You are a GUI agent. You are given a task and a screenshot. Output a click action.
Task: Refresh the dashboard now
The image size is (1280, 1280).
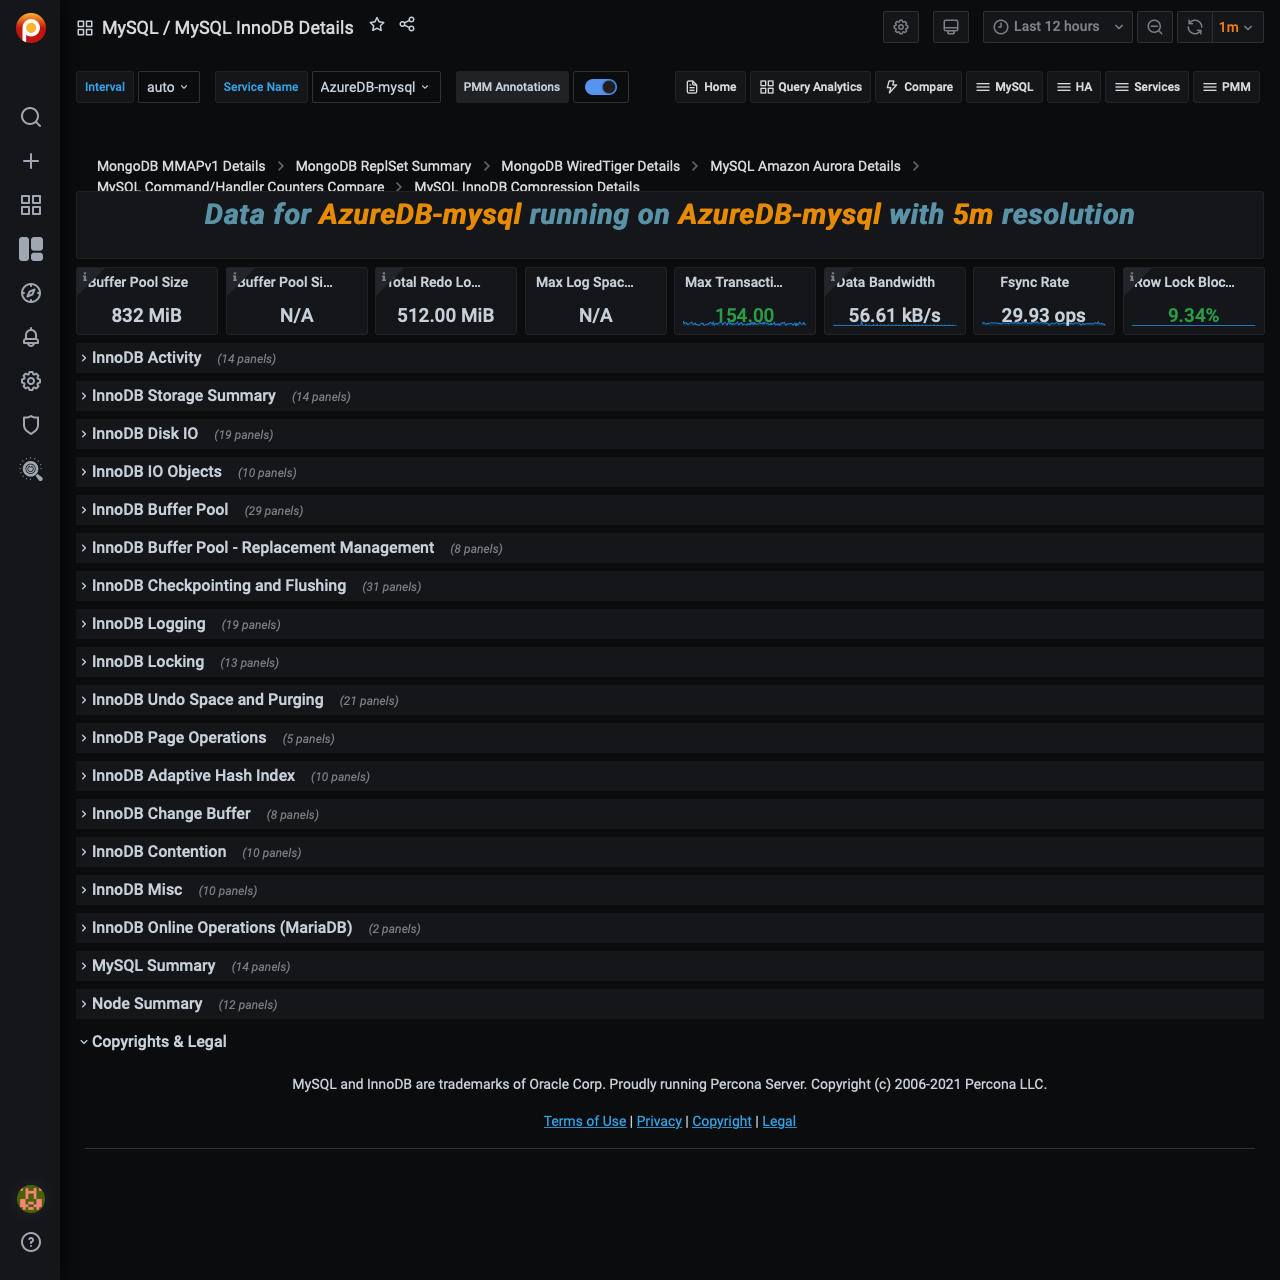click(1195, 27)
